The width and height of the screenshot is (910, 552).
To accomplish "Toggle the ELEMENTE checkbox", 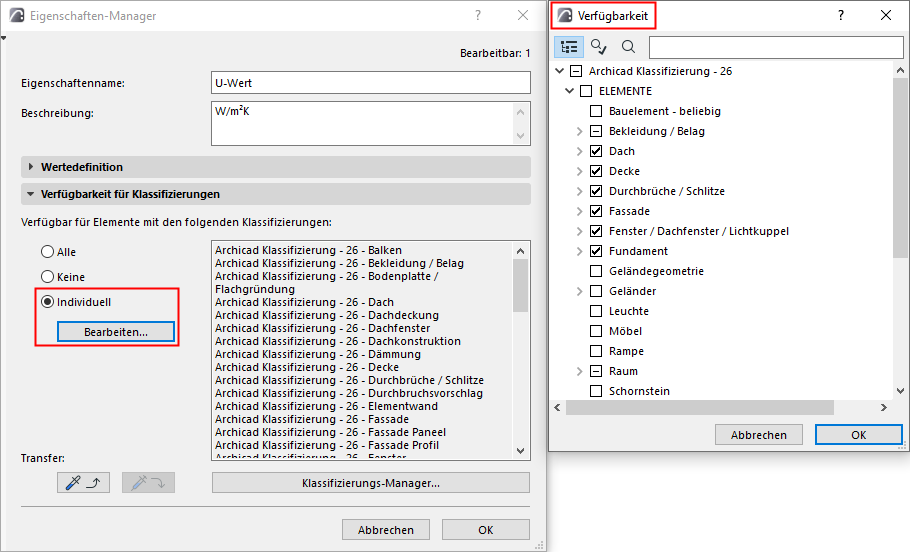I will click(x=586, y=91).
